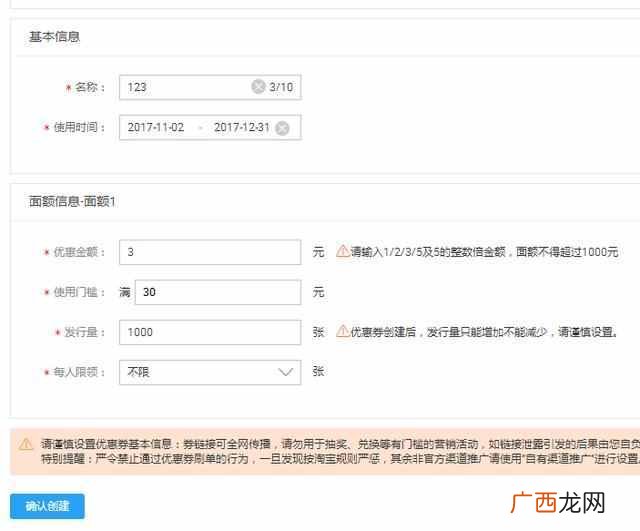Click the banner text 请谨慎设置优惠券基本信息
Screen dimensions: 640x531
[106, 444]
